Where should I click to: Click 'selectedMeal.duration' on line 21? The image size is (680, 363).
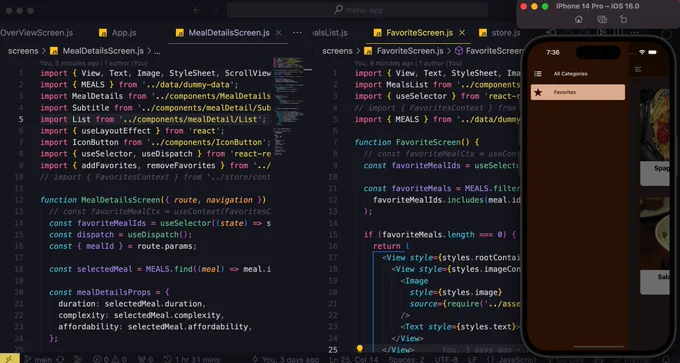point(153,304)
